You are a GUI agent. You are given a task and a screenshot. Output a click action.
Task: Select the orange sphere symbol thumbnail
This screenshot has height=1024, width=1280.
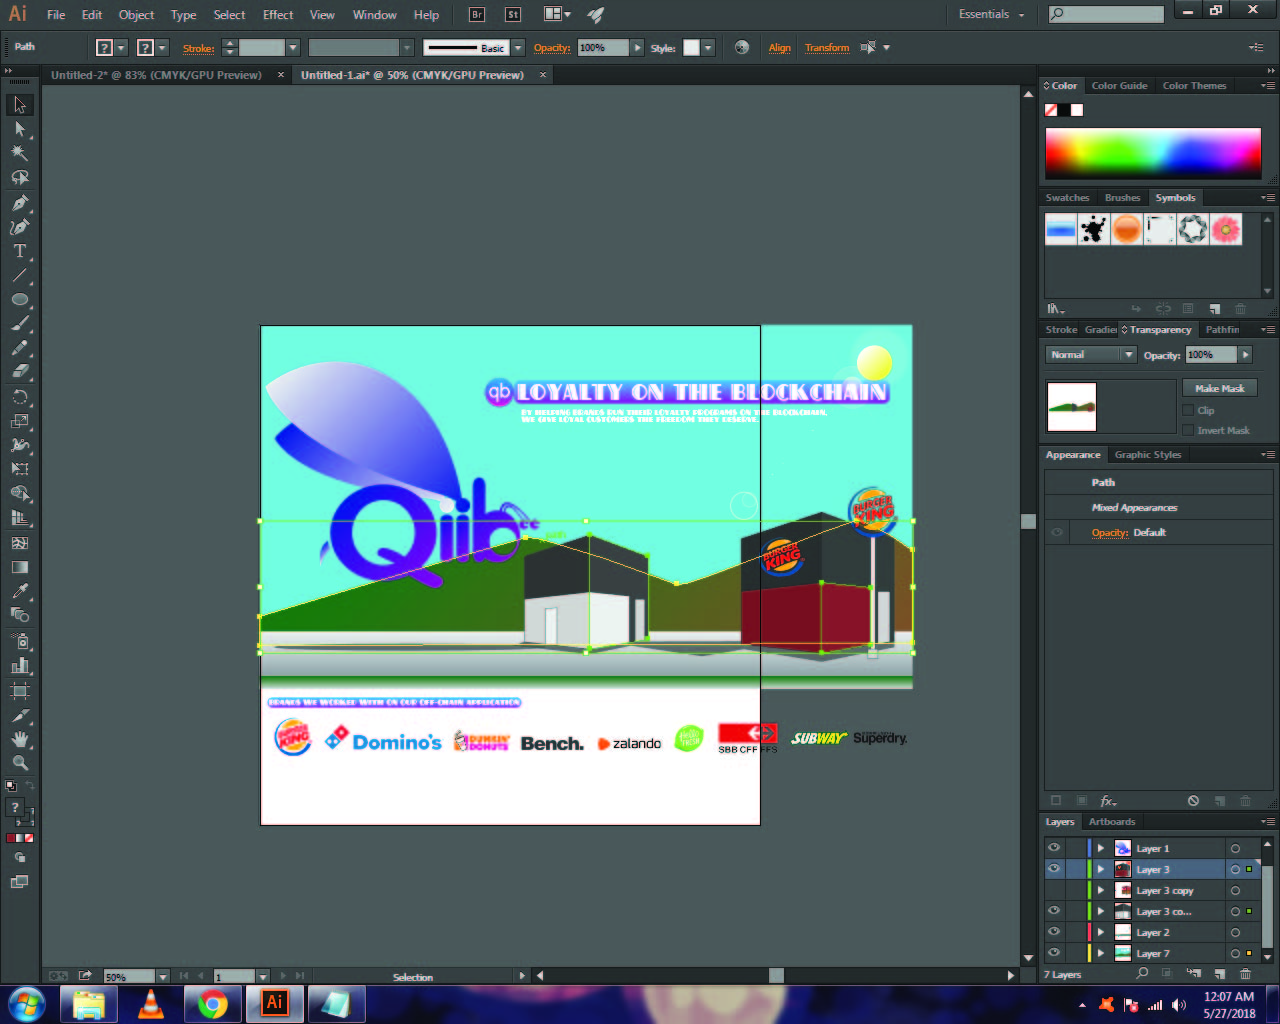1127,229
